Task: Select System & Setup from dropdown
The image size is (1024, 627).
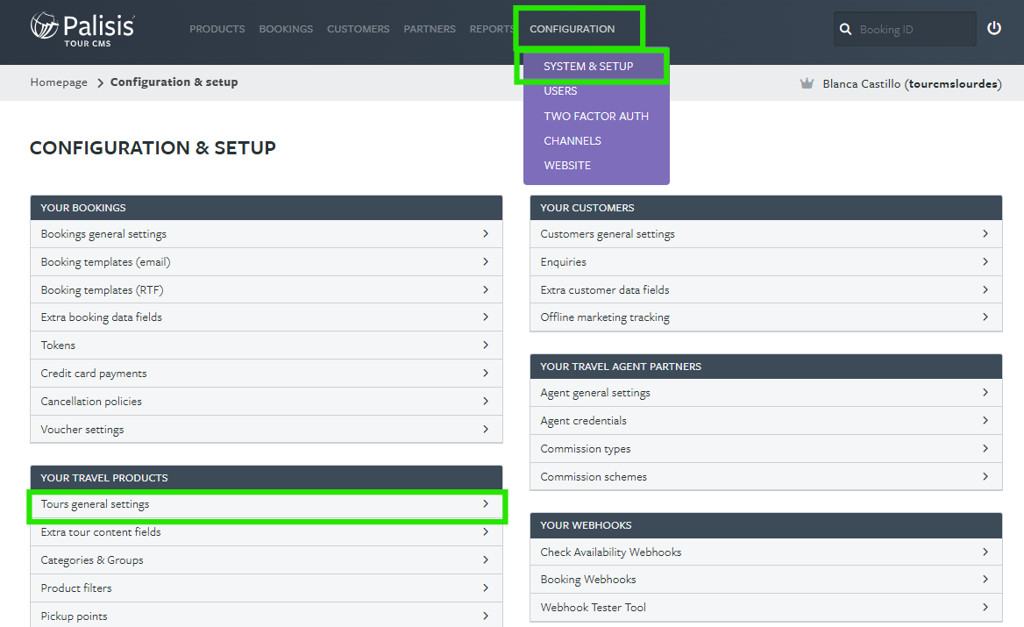Action: 588,66
